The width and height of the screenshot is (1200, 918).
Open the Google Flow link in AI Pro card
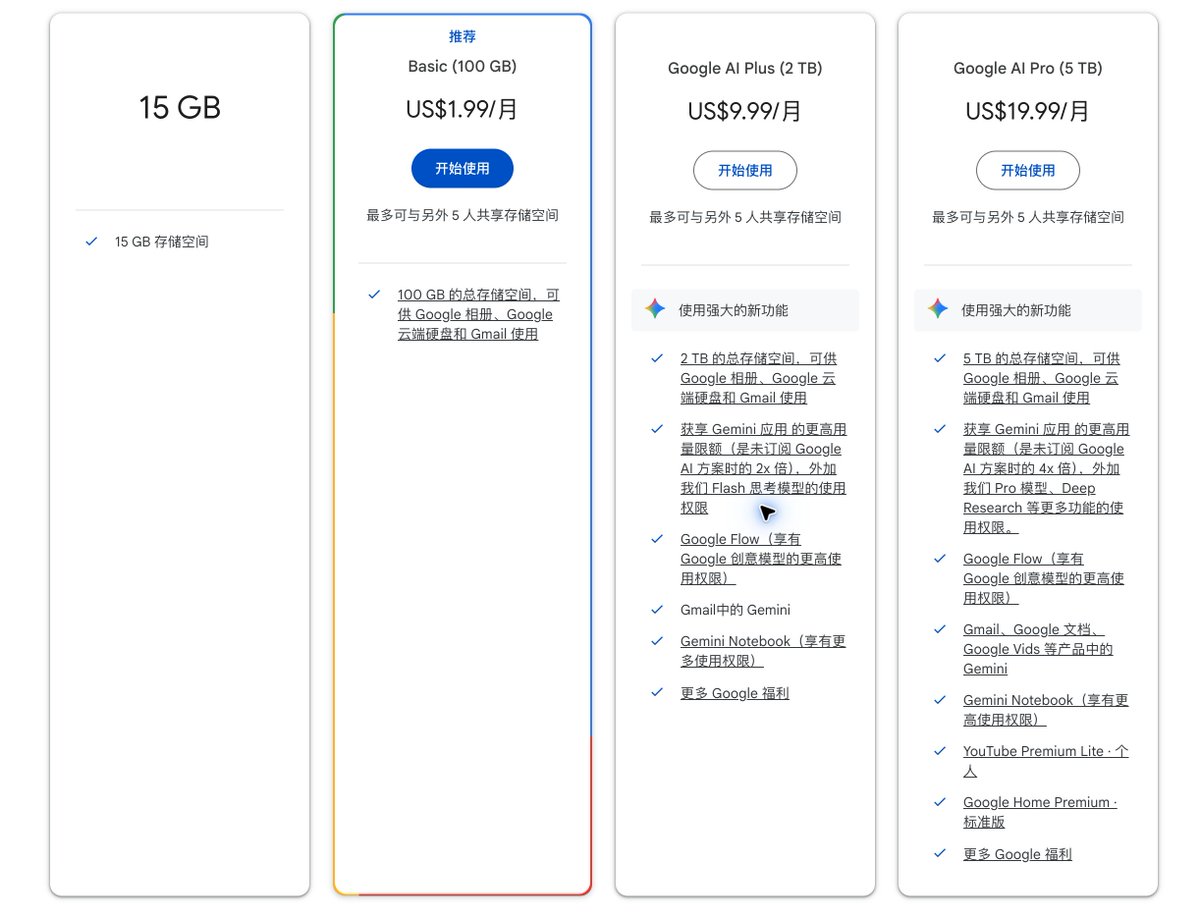[1044, 578]
